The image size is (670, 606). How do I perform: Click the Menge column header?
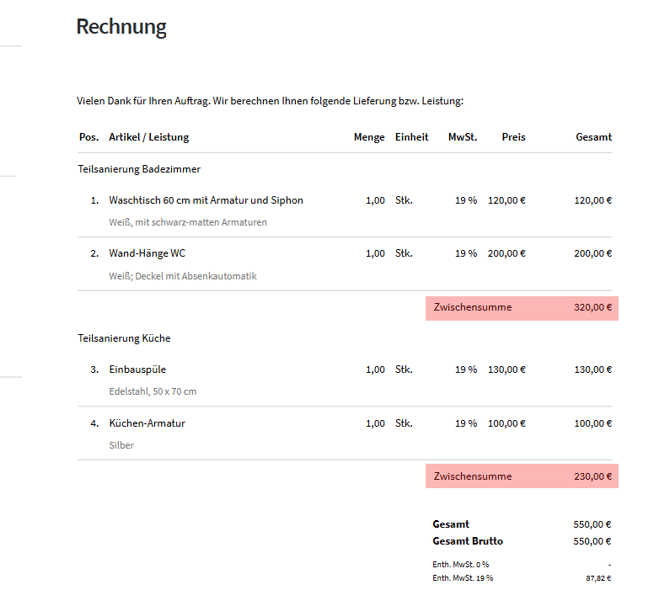(369, 137)
